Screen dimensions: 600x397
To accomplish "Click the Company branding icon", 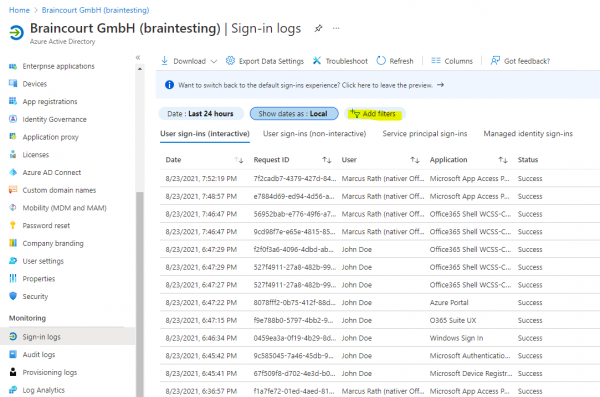I will pos(13,243).
